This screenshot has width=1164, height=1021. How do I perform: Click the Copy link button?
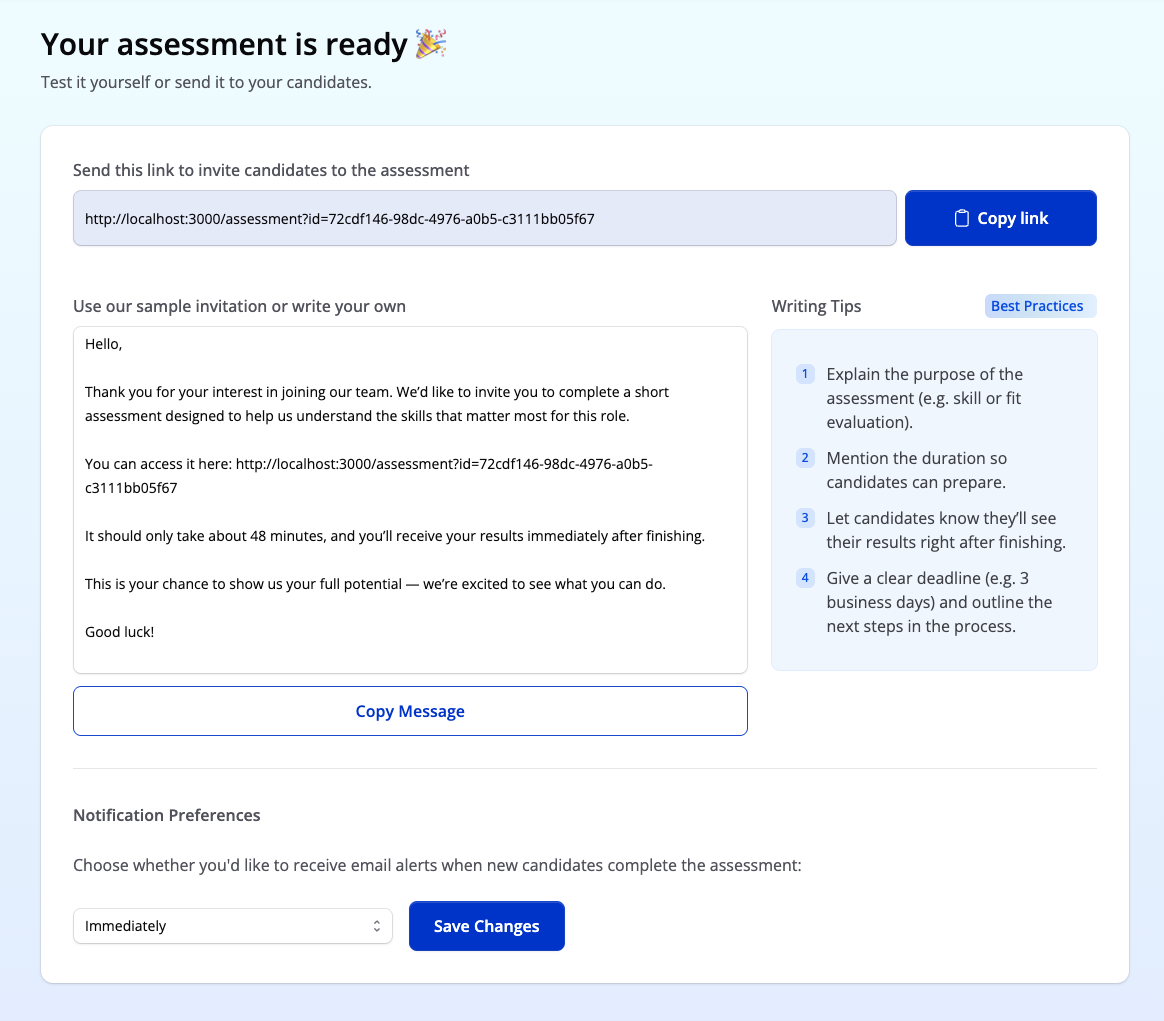(x=1000, y=217)
